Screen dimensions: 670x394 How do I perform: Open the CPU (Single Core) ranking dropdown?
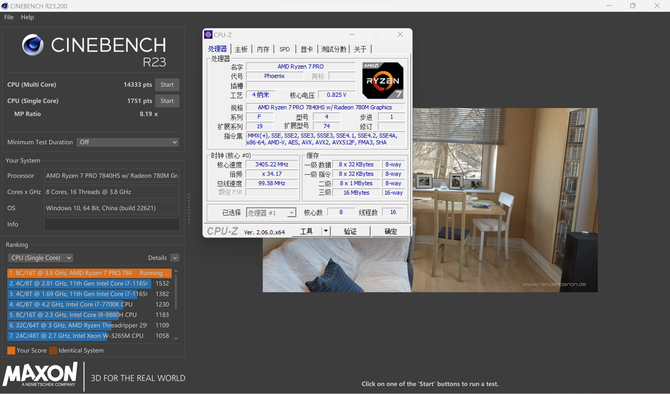[x=41, y=258]
